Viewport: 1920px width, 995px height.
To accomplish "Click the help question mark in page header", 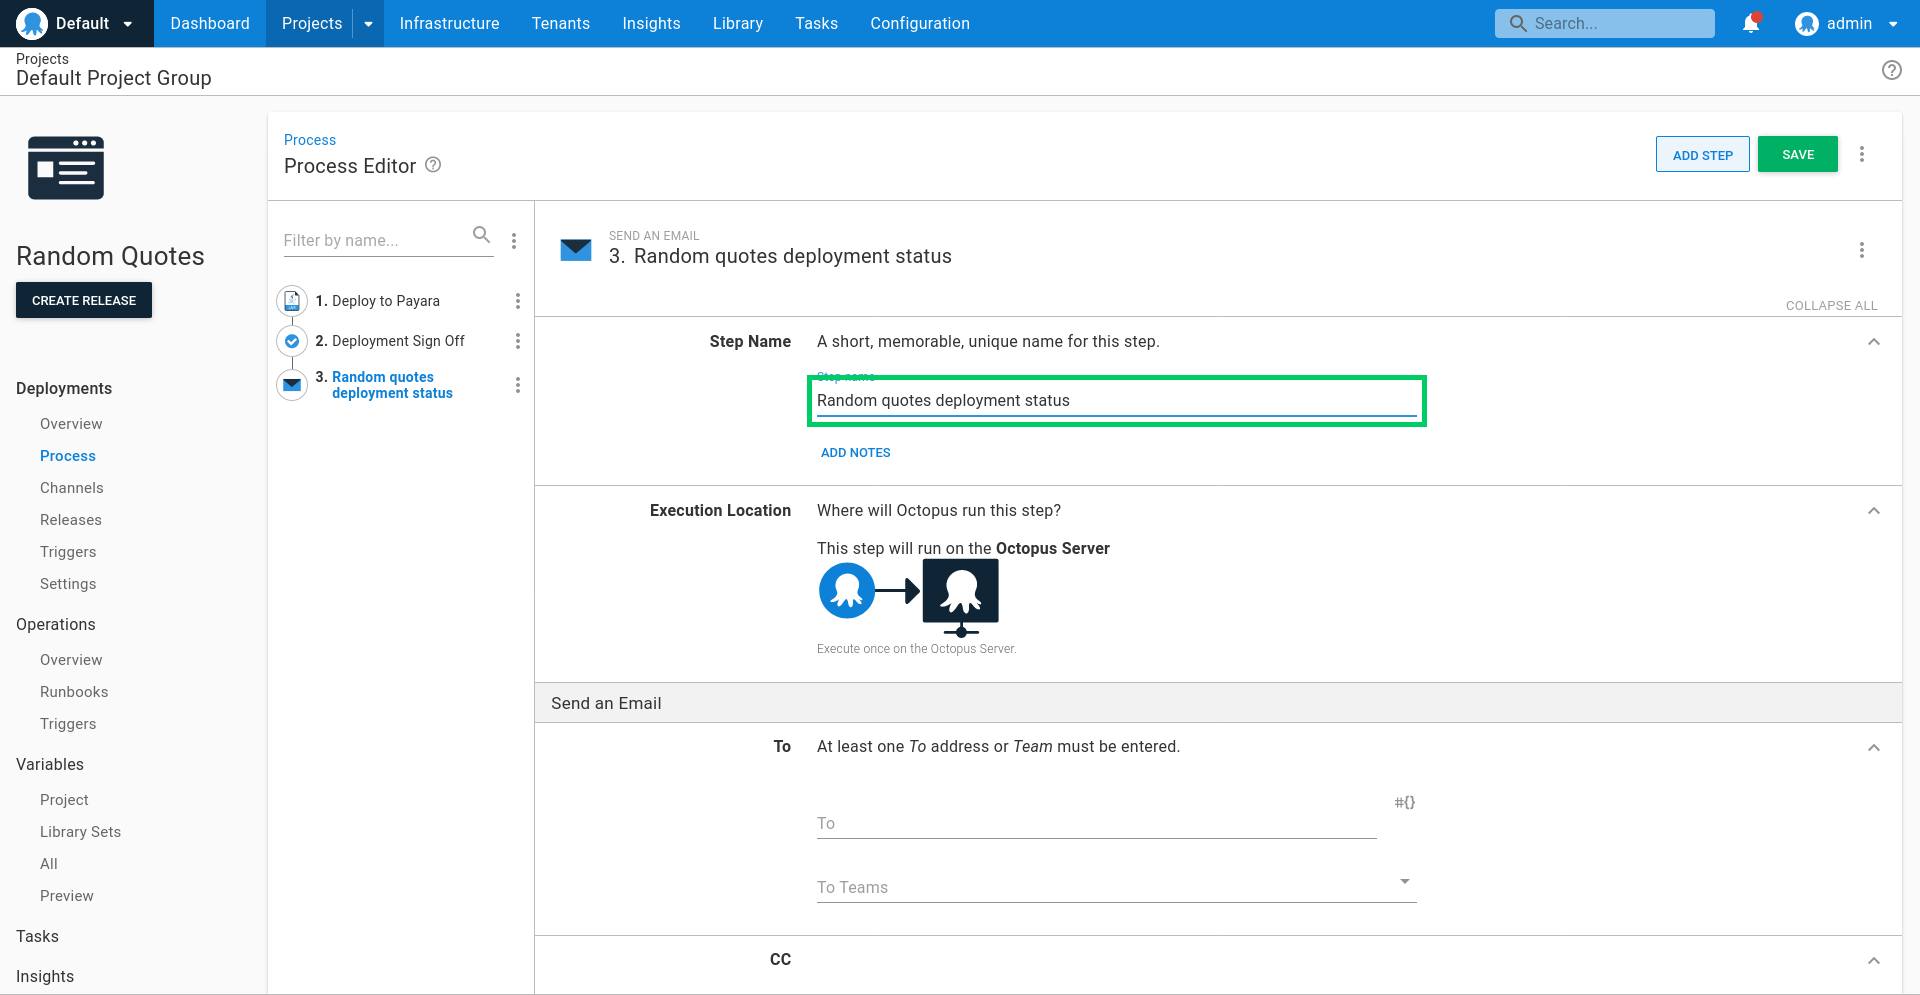I will 1892,70.
